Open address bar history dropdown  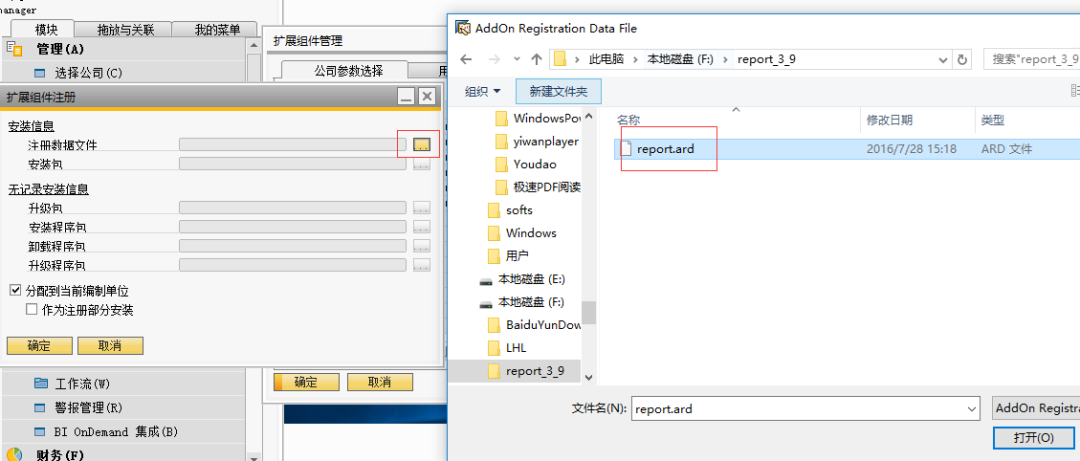coord(942,59)
